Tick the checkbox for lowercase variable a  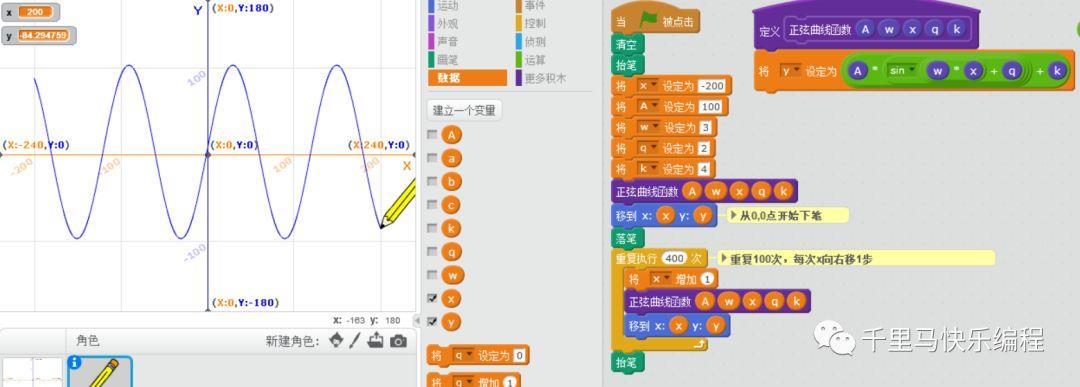click(432, 158)
